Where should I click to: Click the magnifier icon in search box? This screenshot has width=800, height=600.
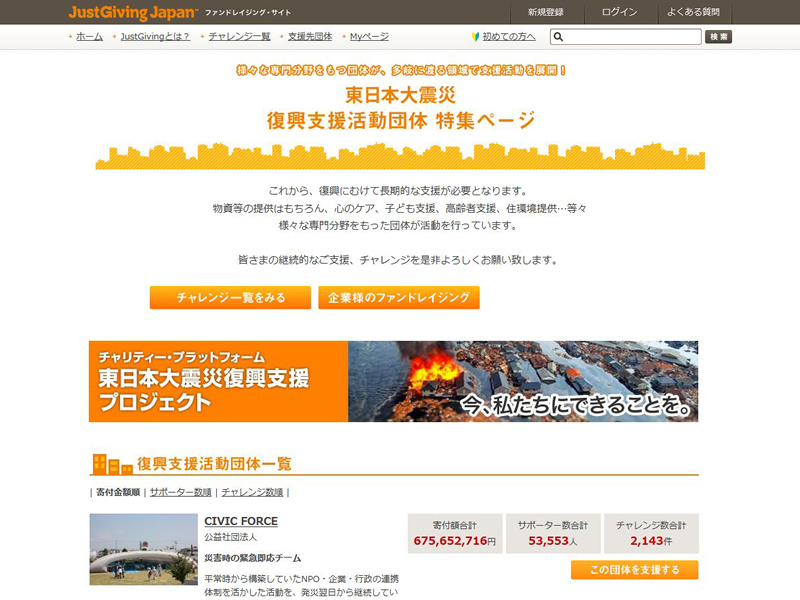coord(559,37)
